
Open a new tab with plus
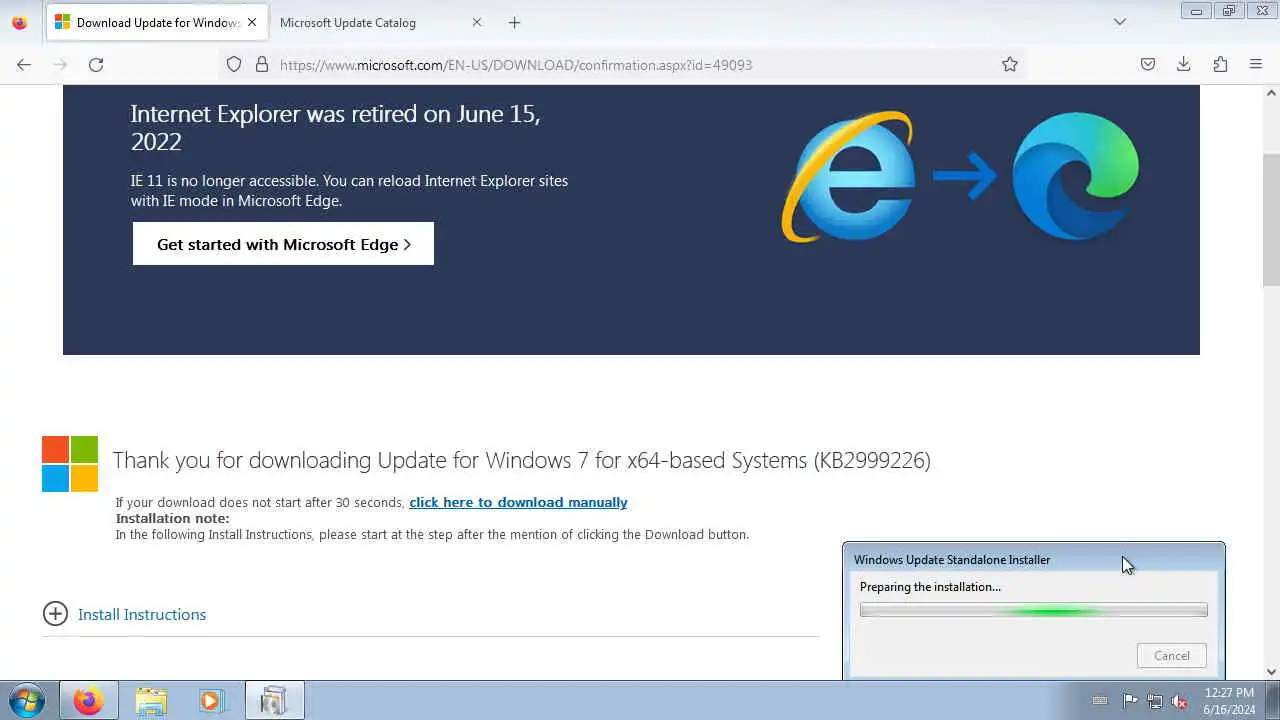coord(514,22)
